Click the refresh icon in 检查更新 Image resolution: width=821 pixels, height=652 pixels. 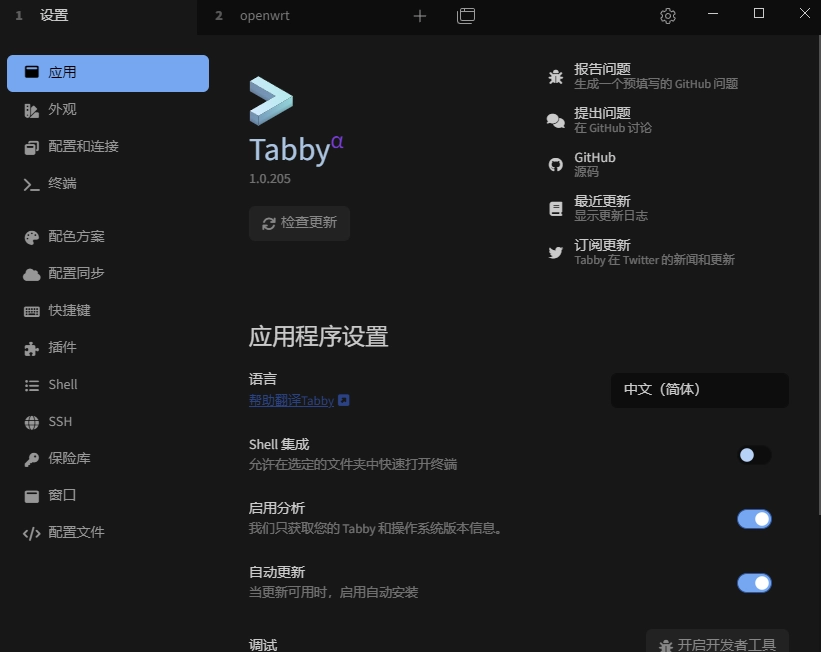[x=269, y=224]
